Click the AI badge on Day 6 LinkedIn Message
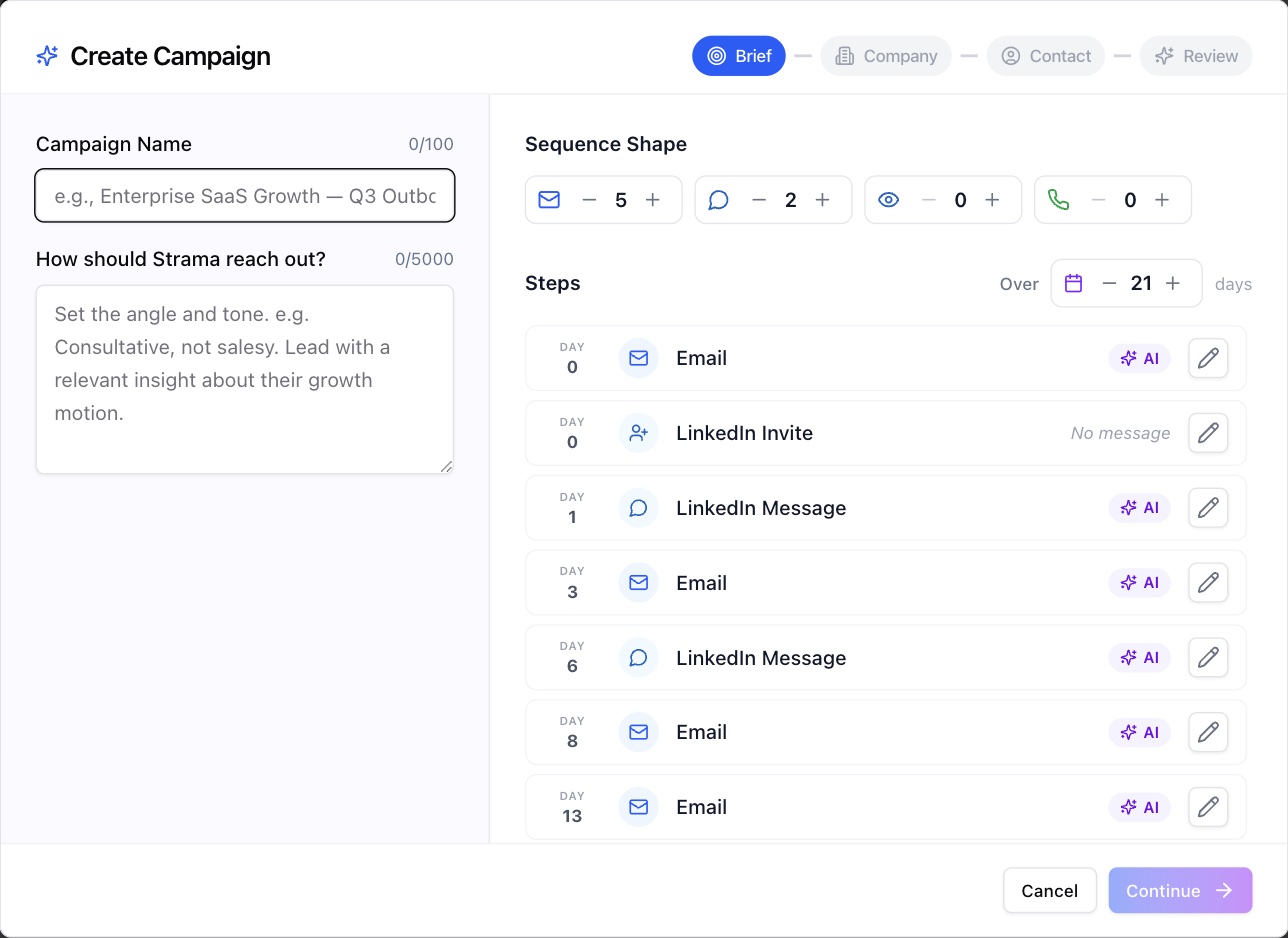This screenshot has height=938, width=1288. click(1139, 657)
